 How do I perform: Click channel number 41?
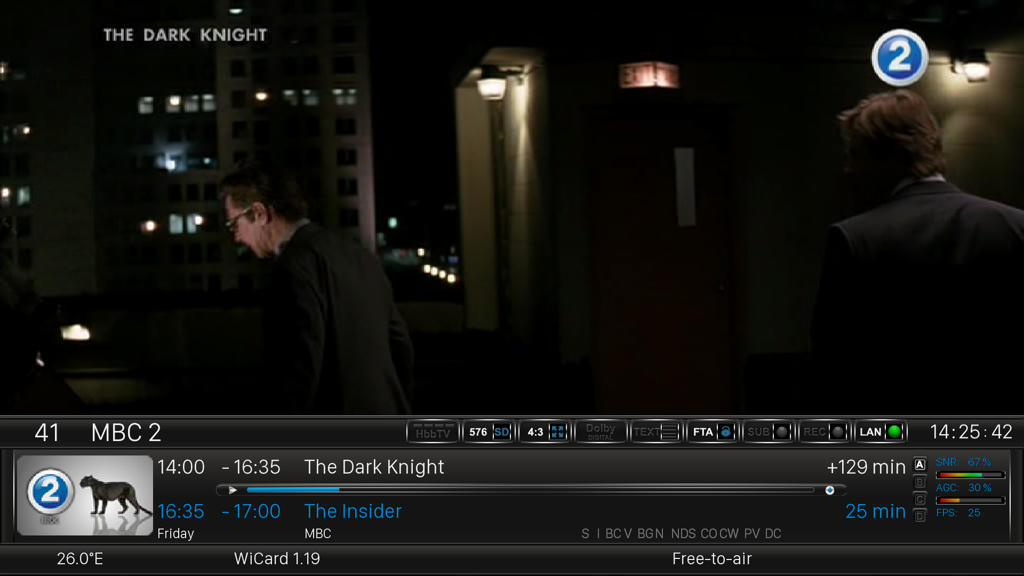coord(47,432)
